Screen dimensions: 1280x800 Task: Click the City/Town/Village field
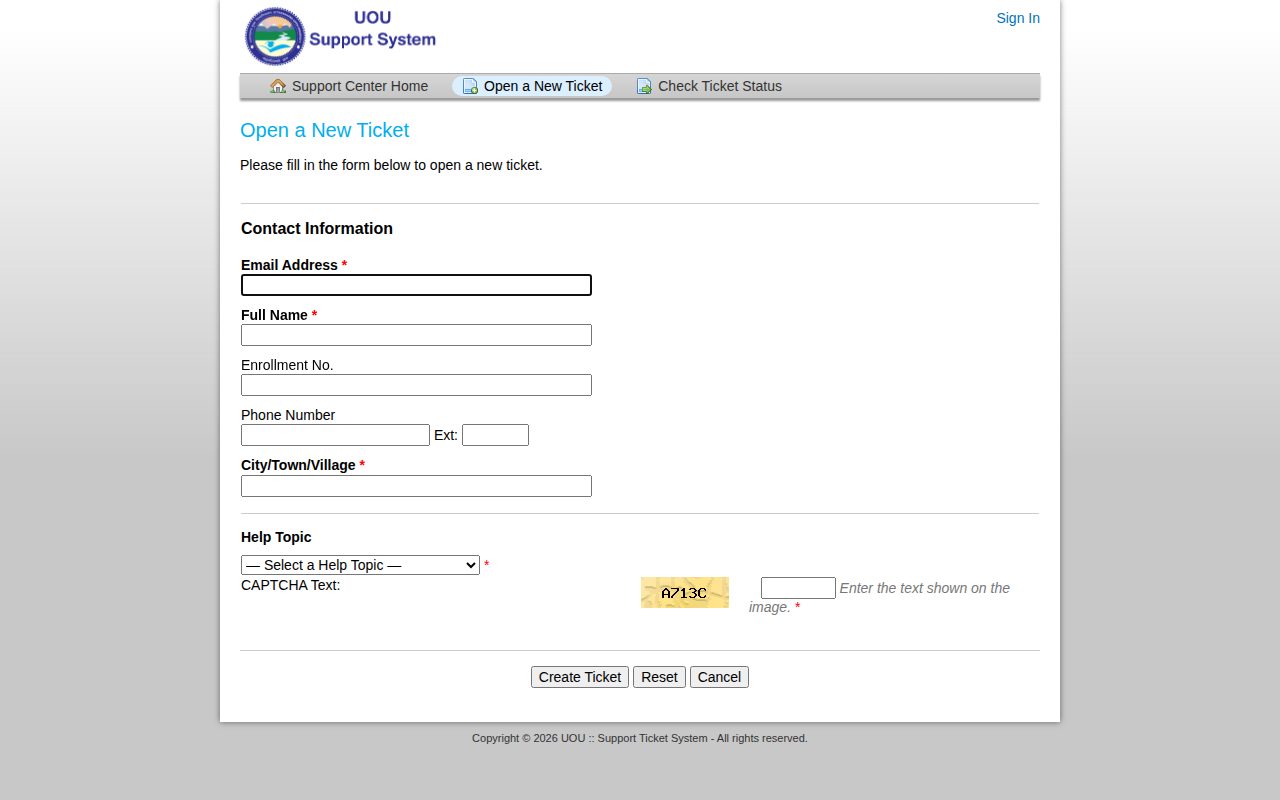click(416, 486)
